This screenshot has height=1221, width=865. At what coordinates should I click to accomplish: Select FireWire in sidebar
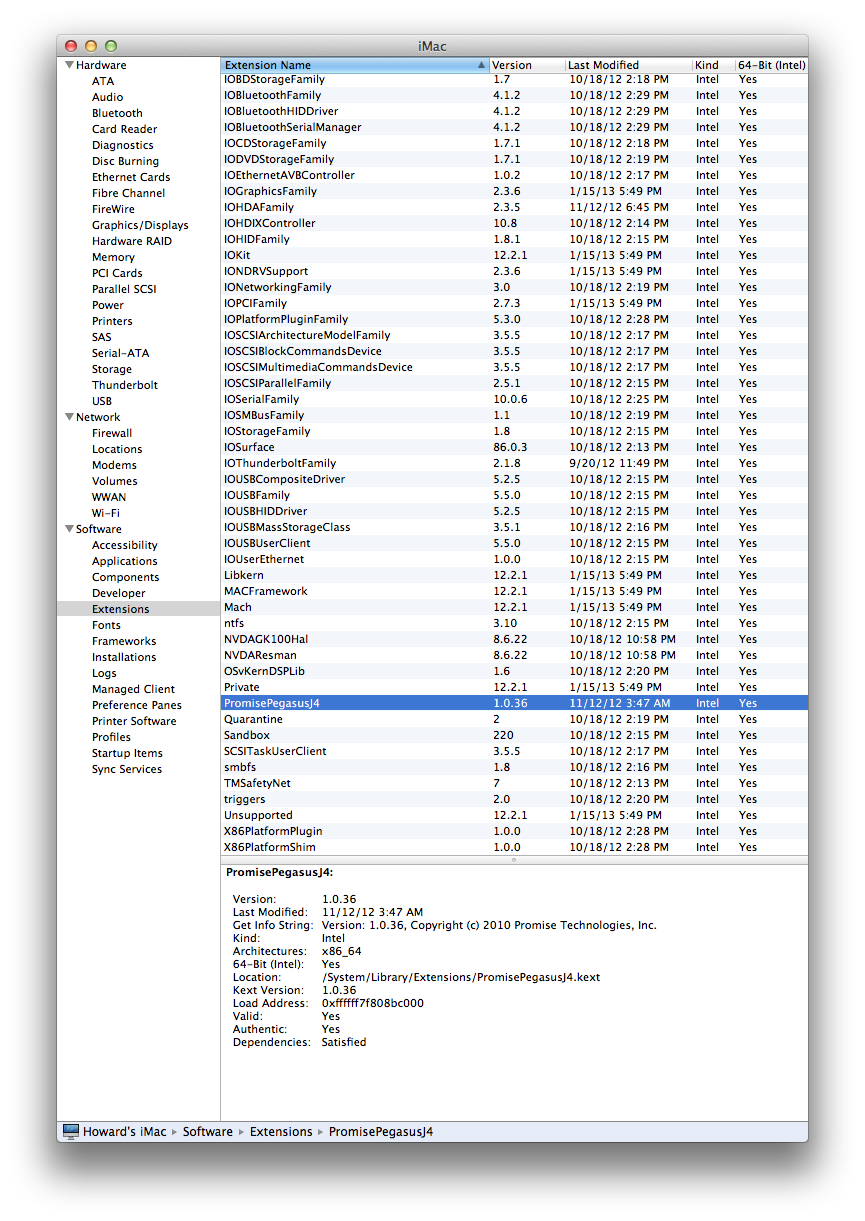tap(113, 209)
